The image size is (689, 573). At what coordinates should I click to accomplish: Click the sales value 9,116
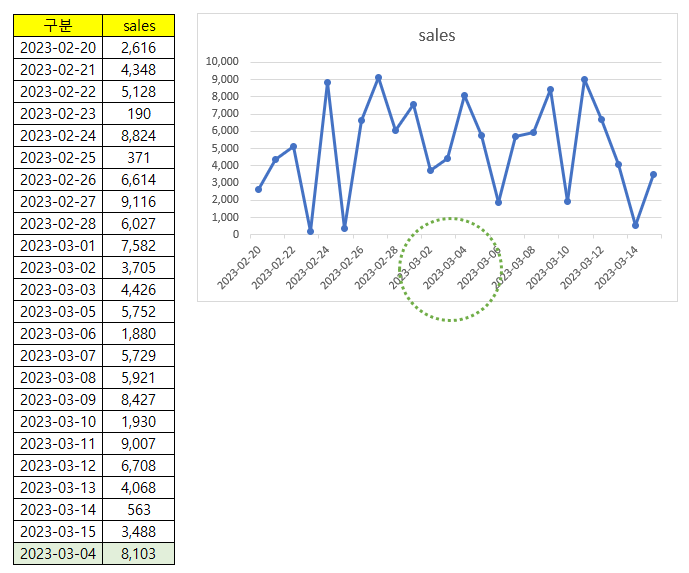click(x=138, y=201)
